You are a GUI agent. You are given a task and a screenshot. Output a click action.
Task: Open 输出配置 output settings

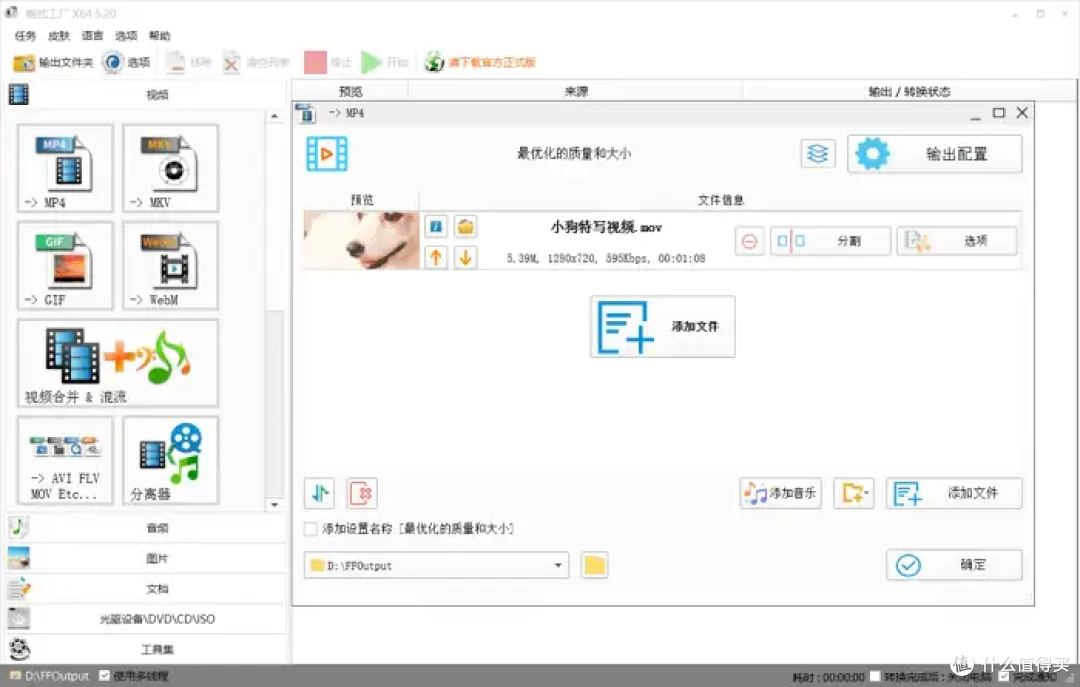pos(935,154)
